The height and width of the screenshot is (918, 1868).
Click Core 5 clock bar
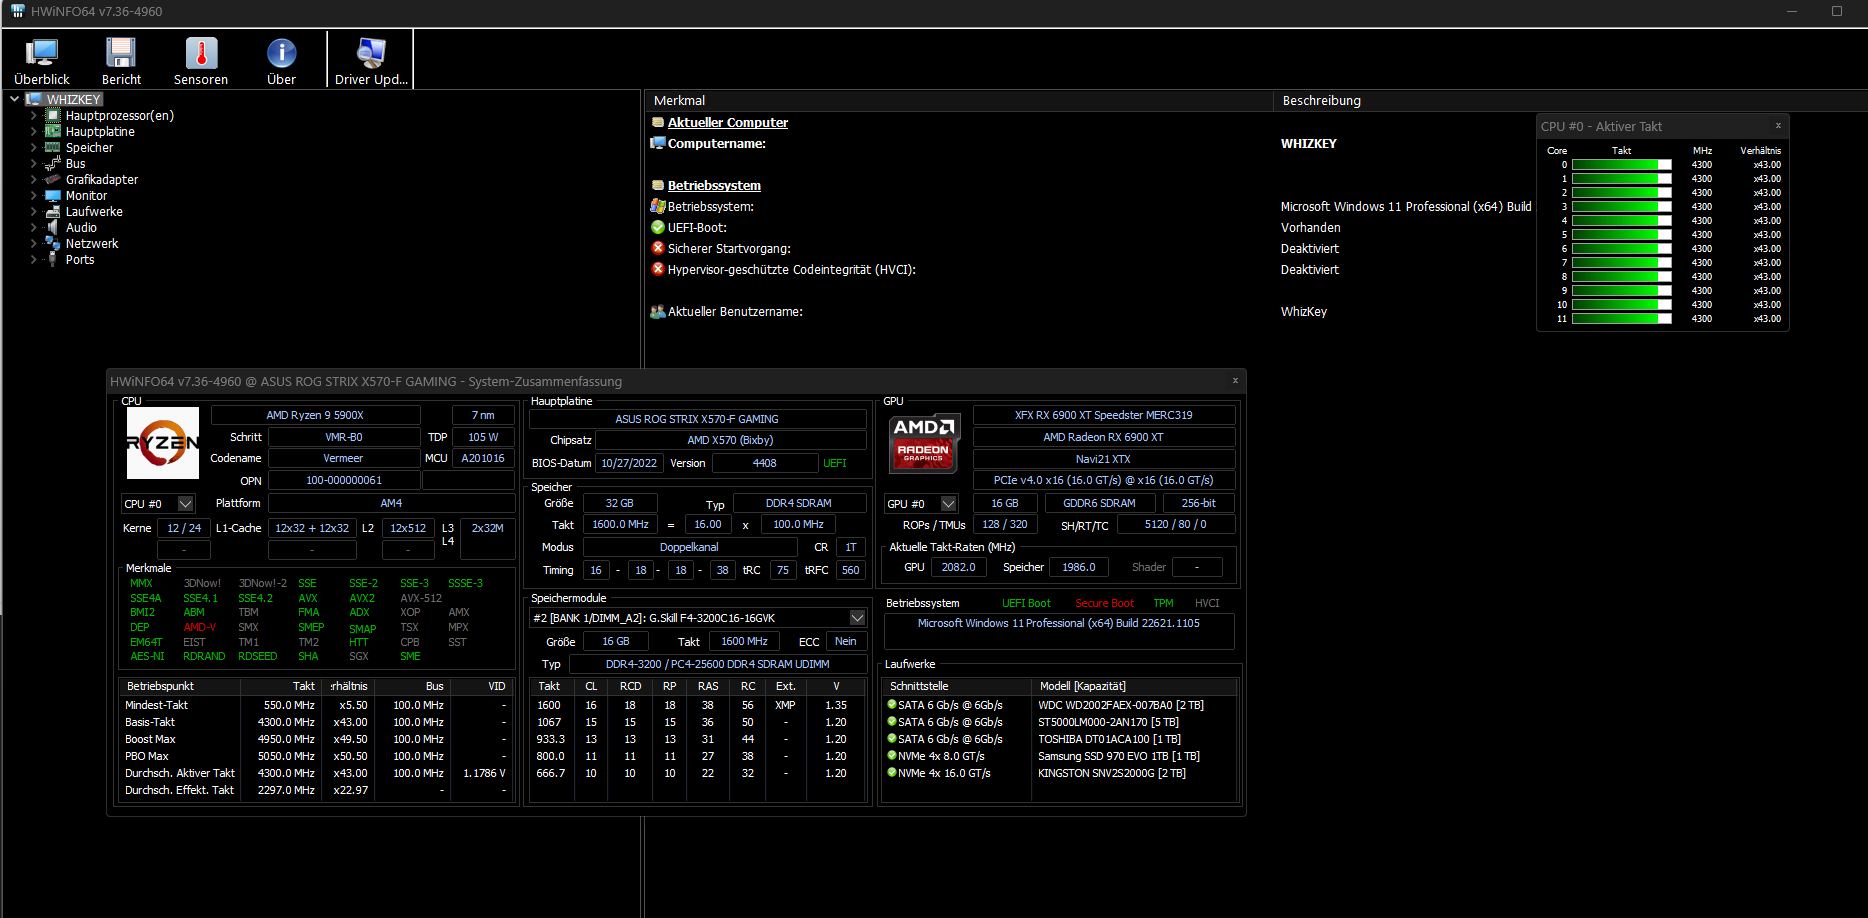tap(1621, 235)
